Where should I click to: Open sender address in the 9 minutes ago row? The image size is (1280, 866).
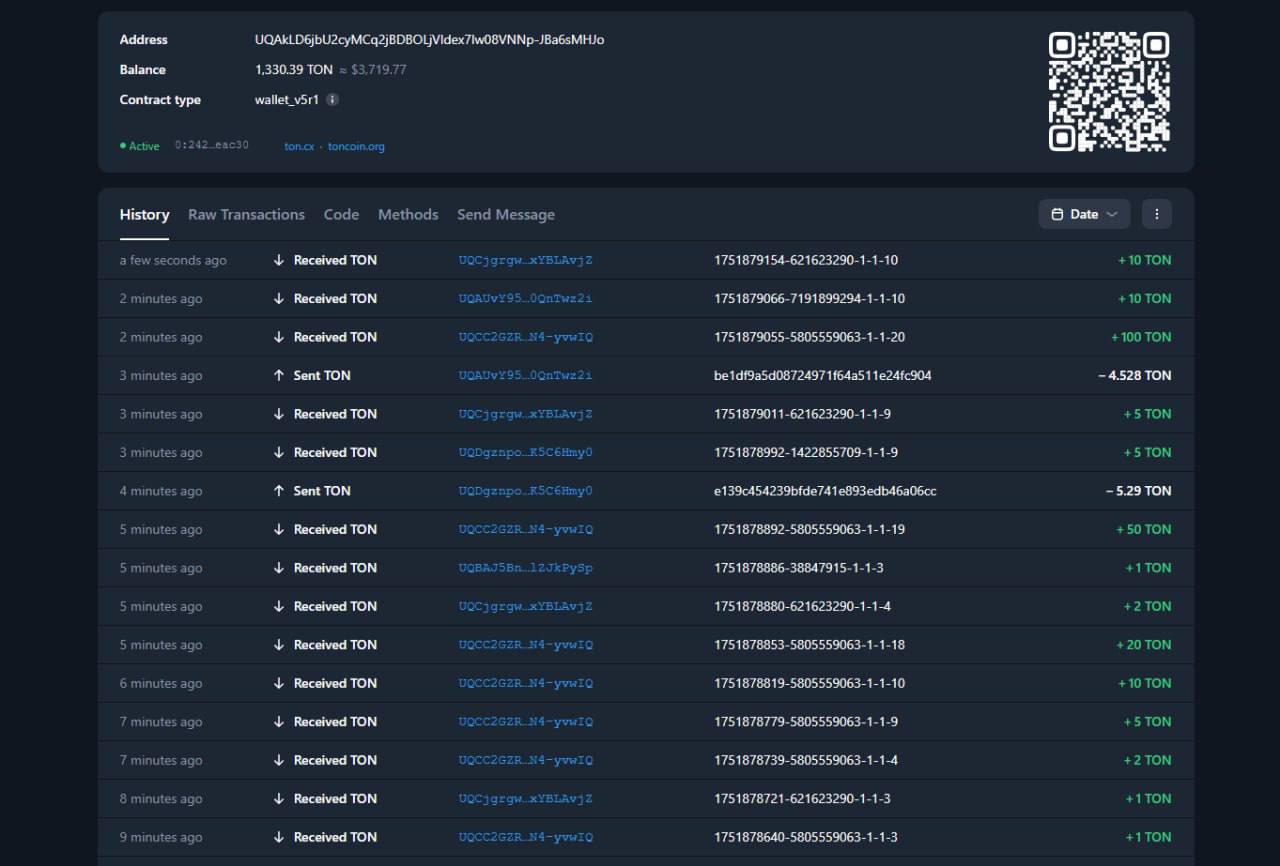pyautogui.click(x=526, y=838)
